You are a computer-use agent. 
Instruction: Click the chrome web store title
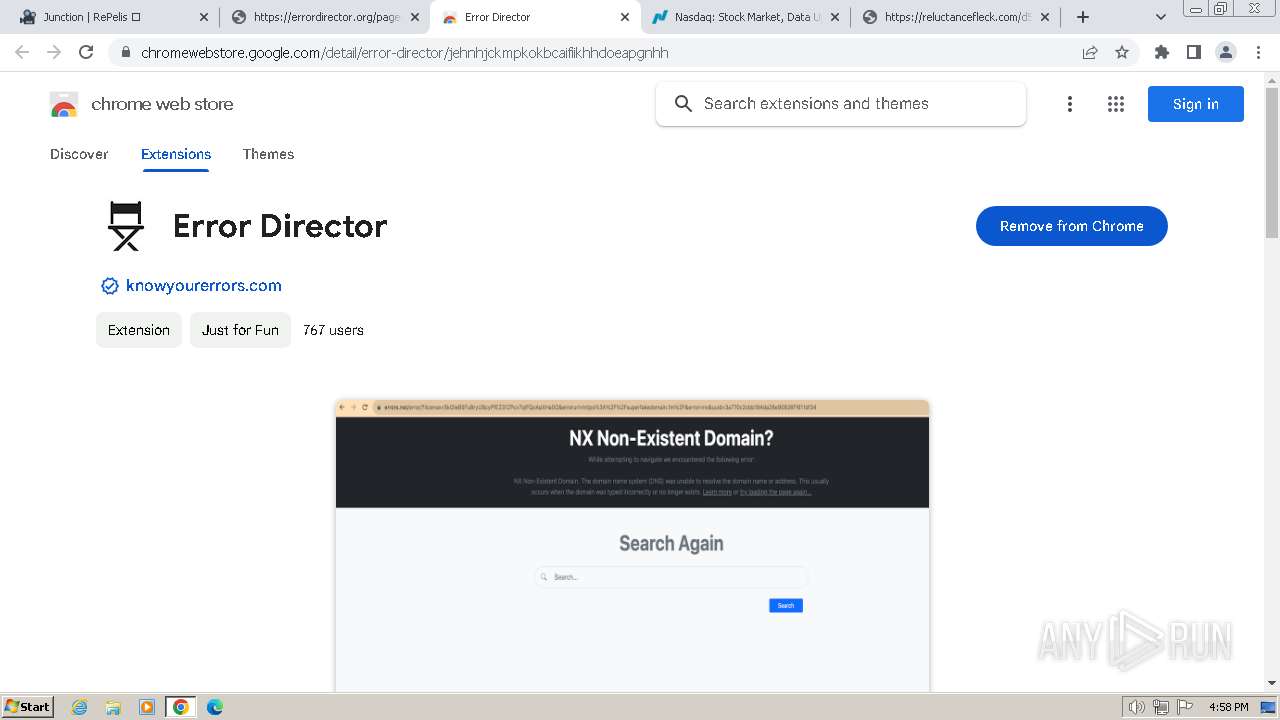coord(162,104)
